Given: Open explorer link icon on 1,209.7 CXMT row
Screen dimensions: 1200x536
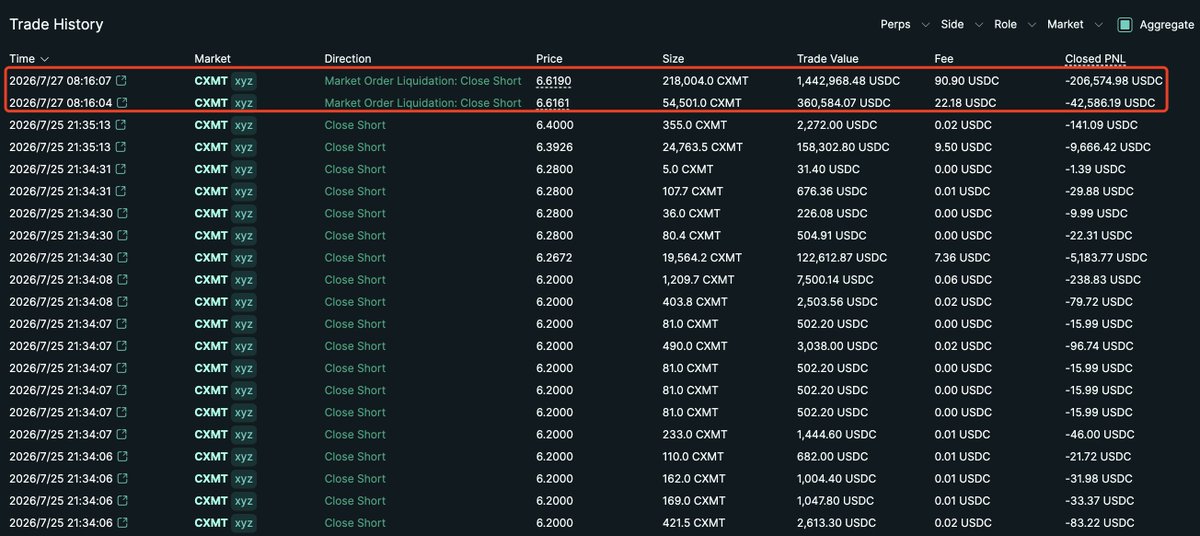Looking at the screenshot, I should pos(121,280).
